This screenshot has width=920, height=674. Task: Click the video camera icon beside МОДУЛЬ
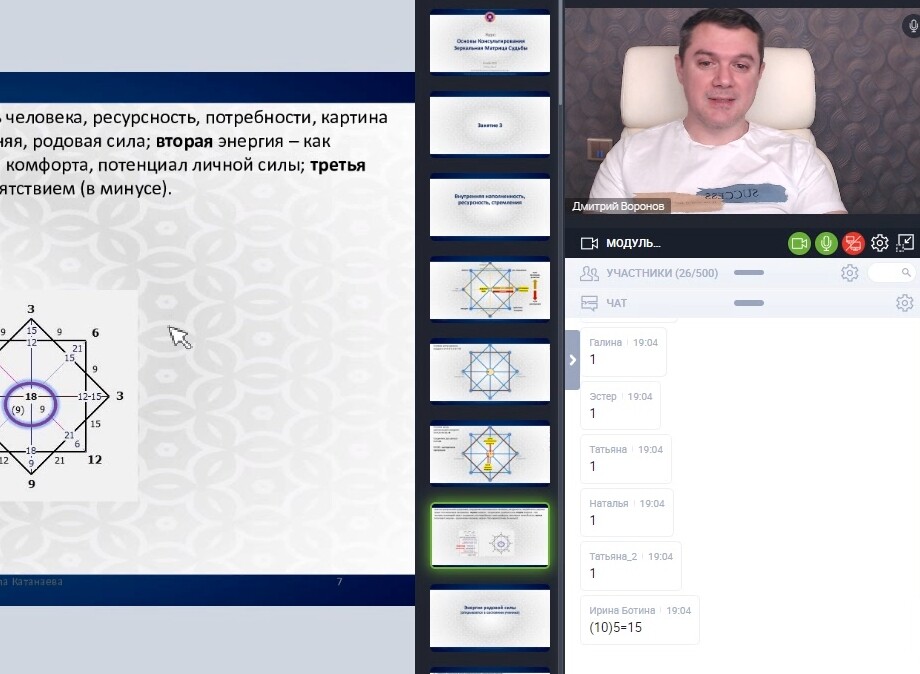pyautogui.click(x=589, y=243)
